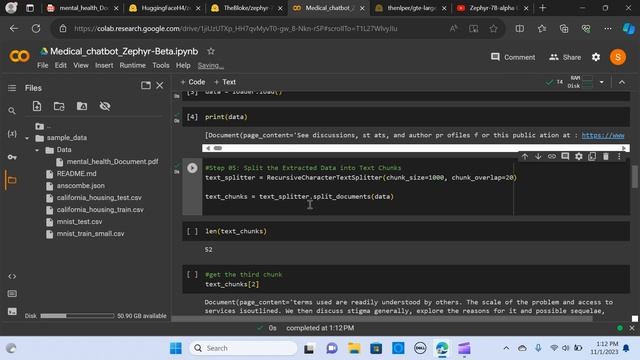Screen dimensions: 640x360
Task: Open runtime connection options dropdown
Action: click(x=602, y=82)
